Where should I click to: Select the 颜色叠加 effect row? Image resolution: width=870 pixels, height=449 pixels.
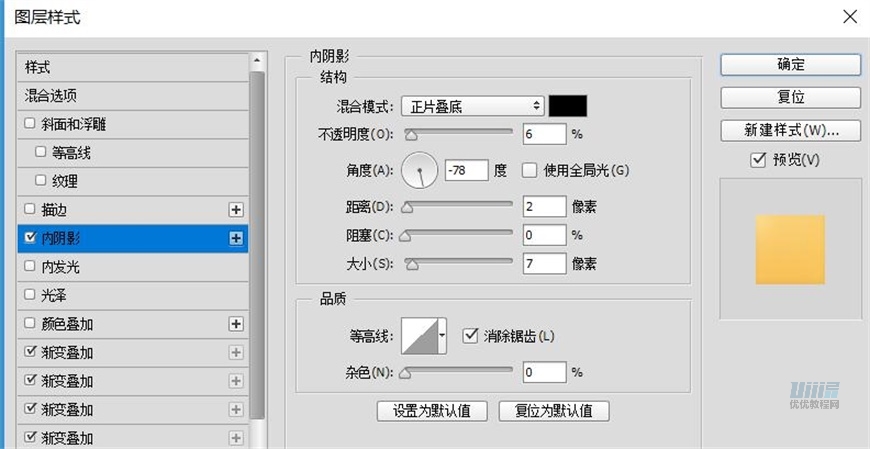pyautogui.click(x=133, y=324)
